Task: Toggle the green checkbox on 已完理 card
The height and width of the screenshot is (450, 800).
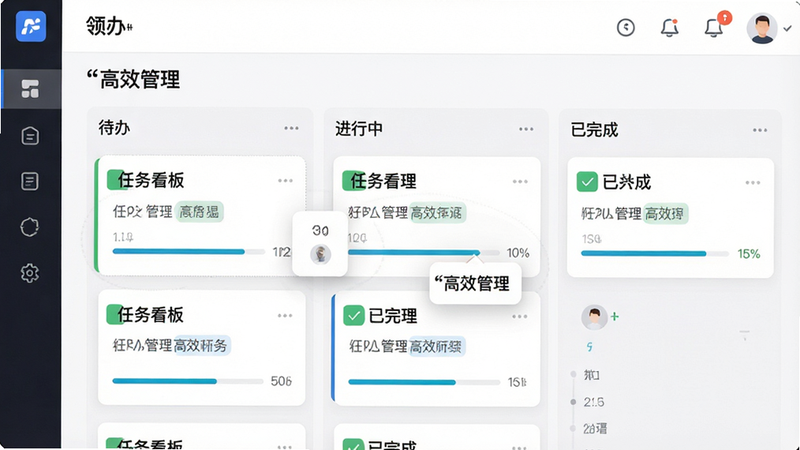Action: (353, 315)
